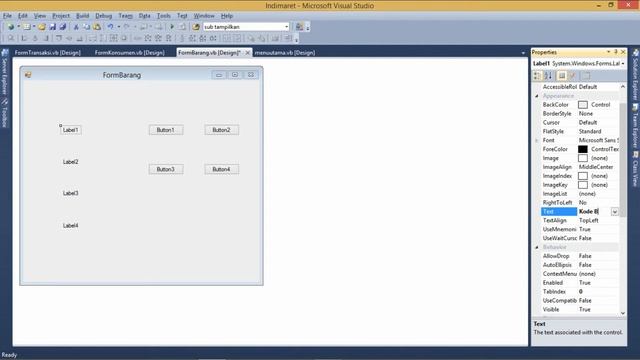Select Button1 on the form designer
Screen dimensions: 640x360
coord(166,130)
